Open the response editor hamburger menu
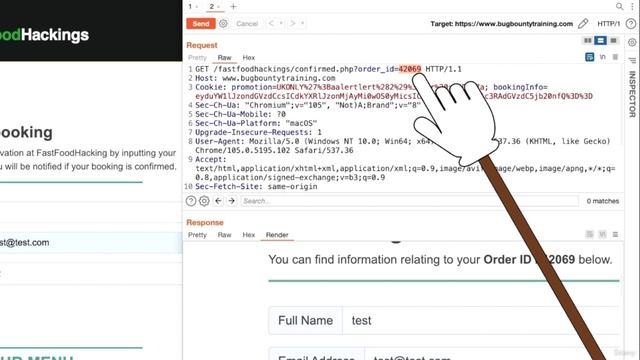640x360 pixels. pos(615,234)
